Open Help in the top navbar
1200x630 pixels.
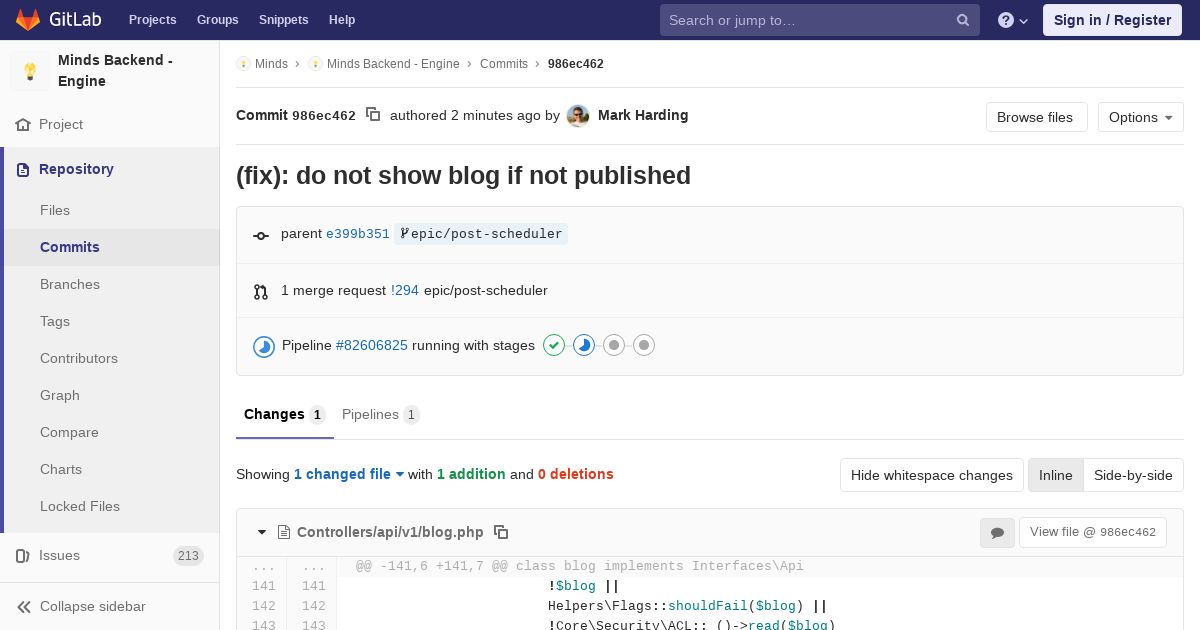pos(342,20)
